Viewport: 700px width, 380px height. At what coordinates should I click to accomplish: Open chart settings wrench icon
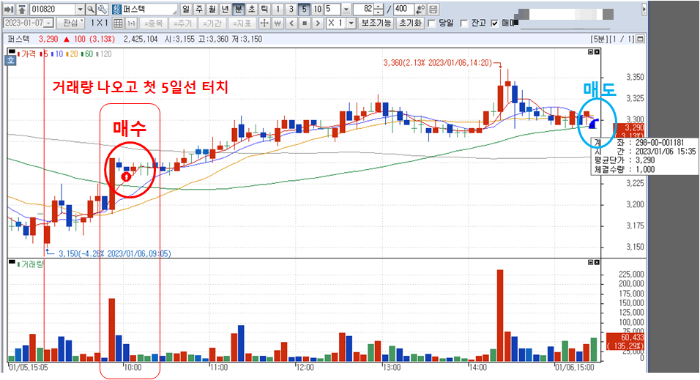[x=102, y=9]
